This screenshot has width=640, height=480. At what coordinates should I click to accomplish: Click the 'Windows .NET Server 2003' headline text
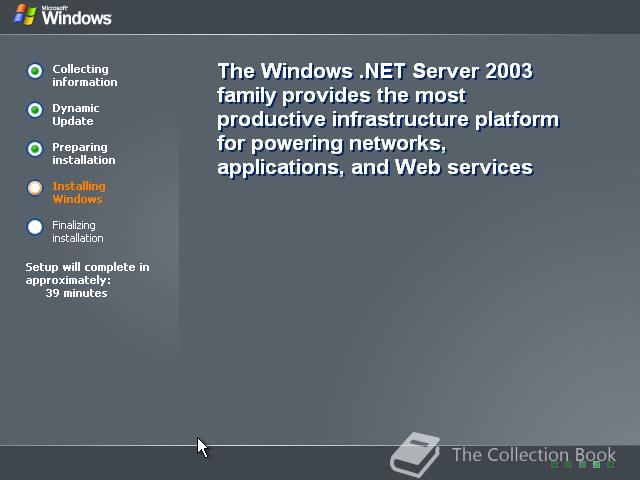396,71
